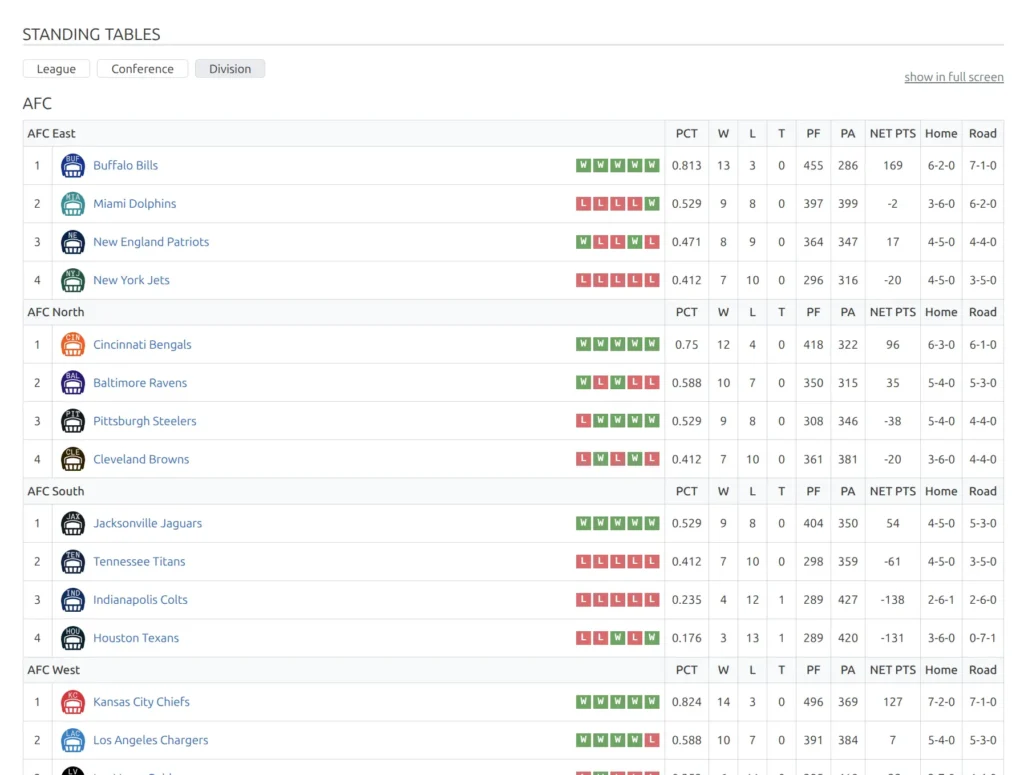Click the Chargers last L form badge
The width and height of the screenshot is (1024, 775).
coord(652,740)
